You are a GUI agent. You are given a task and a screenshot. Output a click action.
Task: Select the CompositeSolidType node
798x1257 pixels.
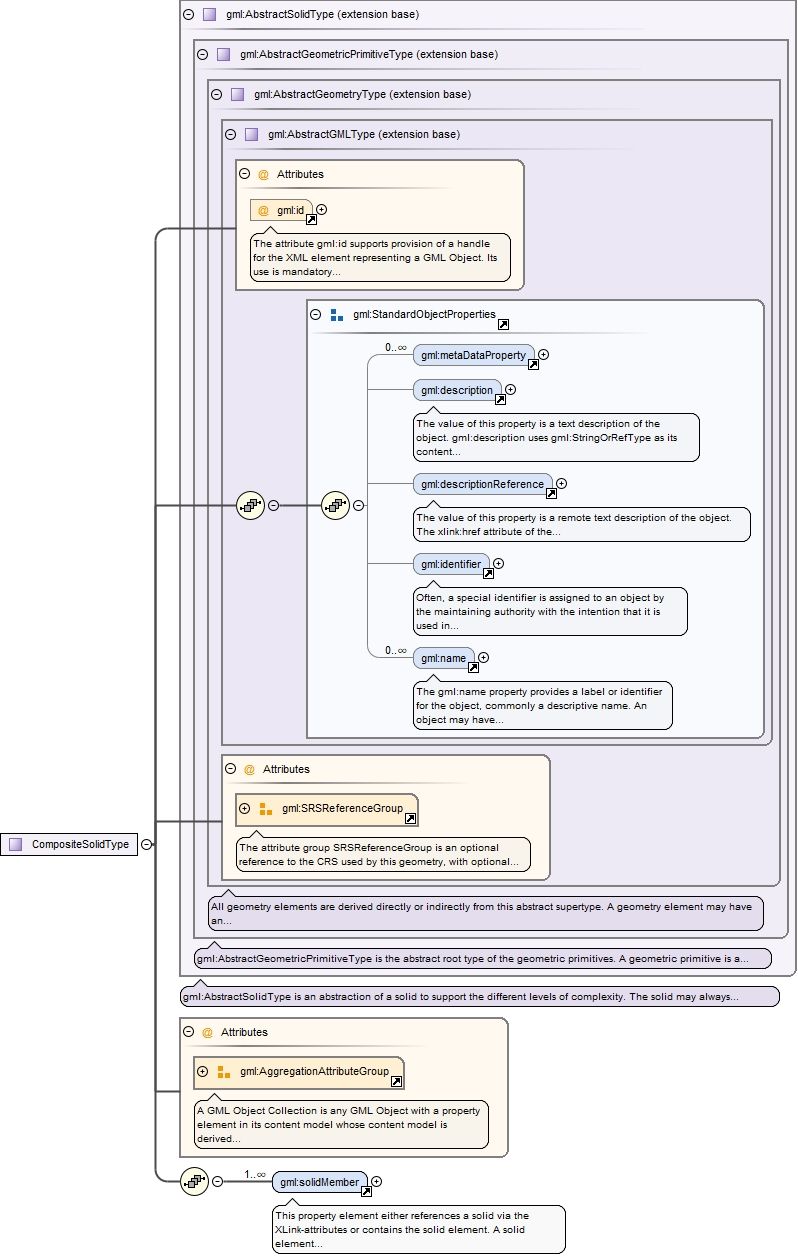[x=69, y=844]
